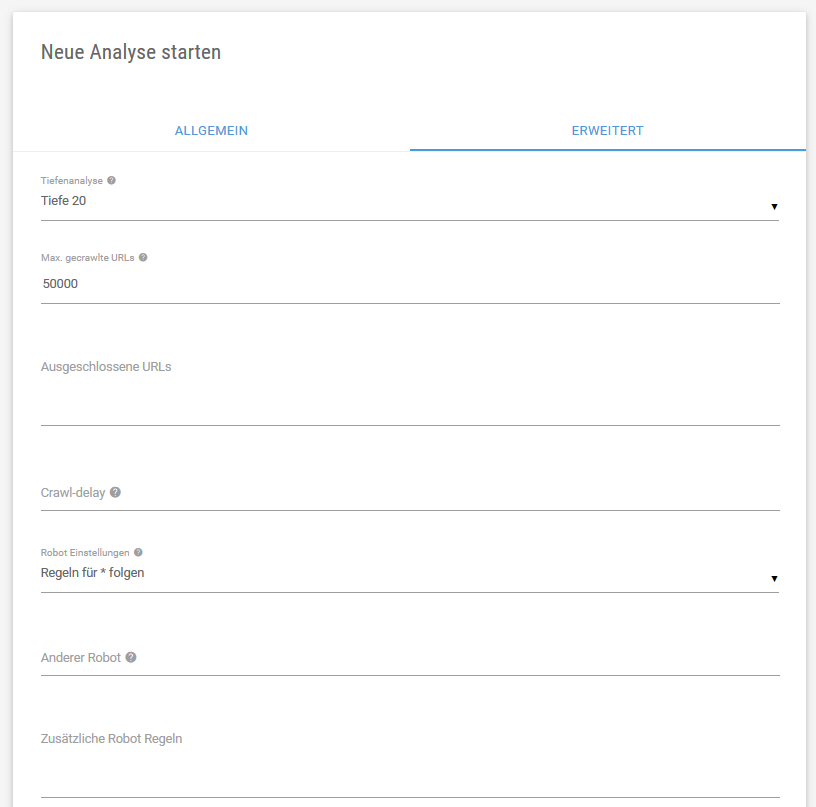Click the Robot Einstellungen question mark icon
The width and height of the screenshot is (816, 807).
(138, 552)
